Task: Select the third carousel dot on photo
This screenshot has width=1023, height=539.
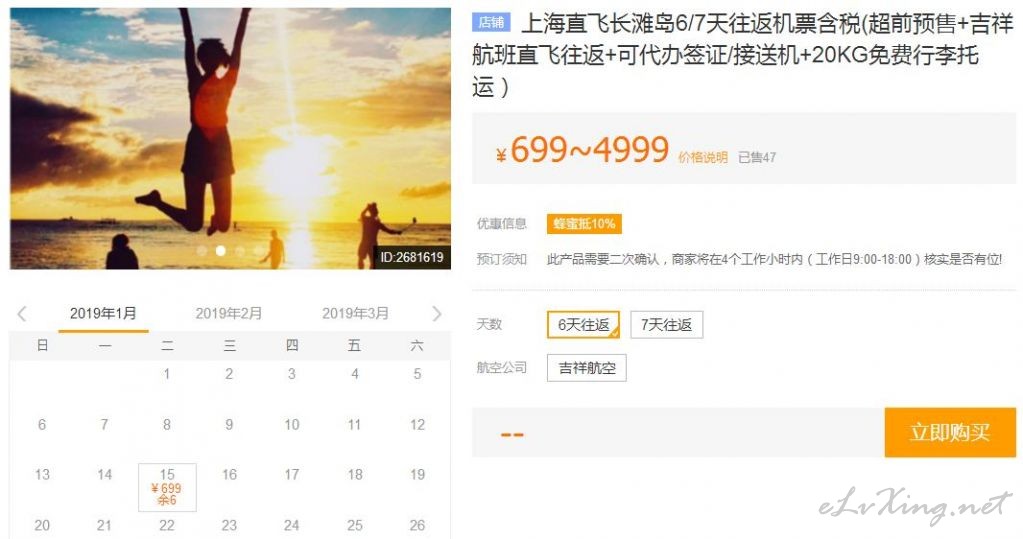Action: click(239, 251)
